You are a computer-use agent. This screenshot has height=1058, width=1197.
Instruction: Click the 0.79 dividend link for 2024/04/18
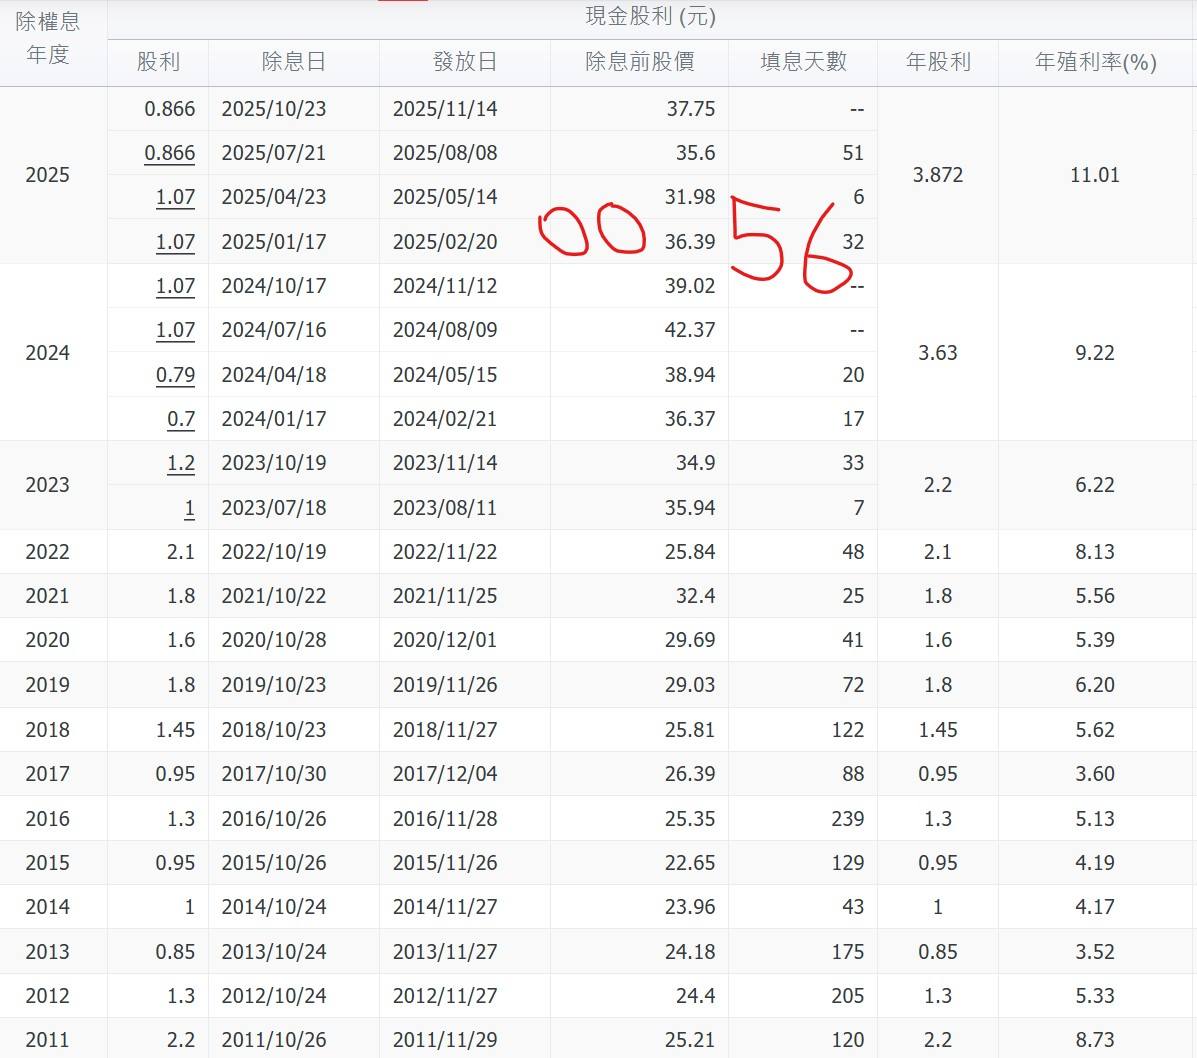pyautogui.click(x=175, y=375)
